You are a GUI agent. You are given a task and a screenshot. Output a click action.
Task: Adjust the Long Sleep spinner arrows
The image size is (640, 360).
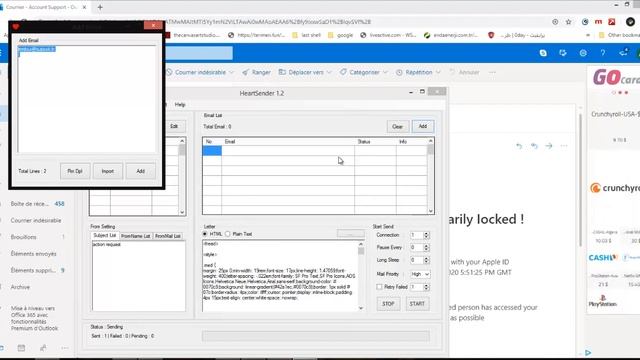[427, 260]
